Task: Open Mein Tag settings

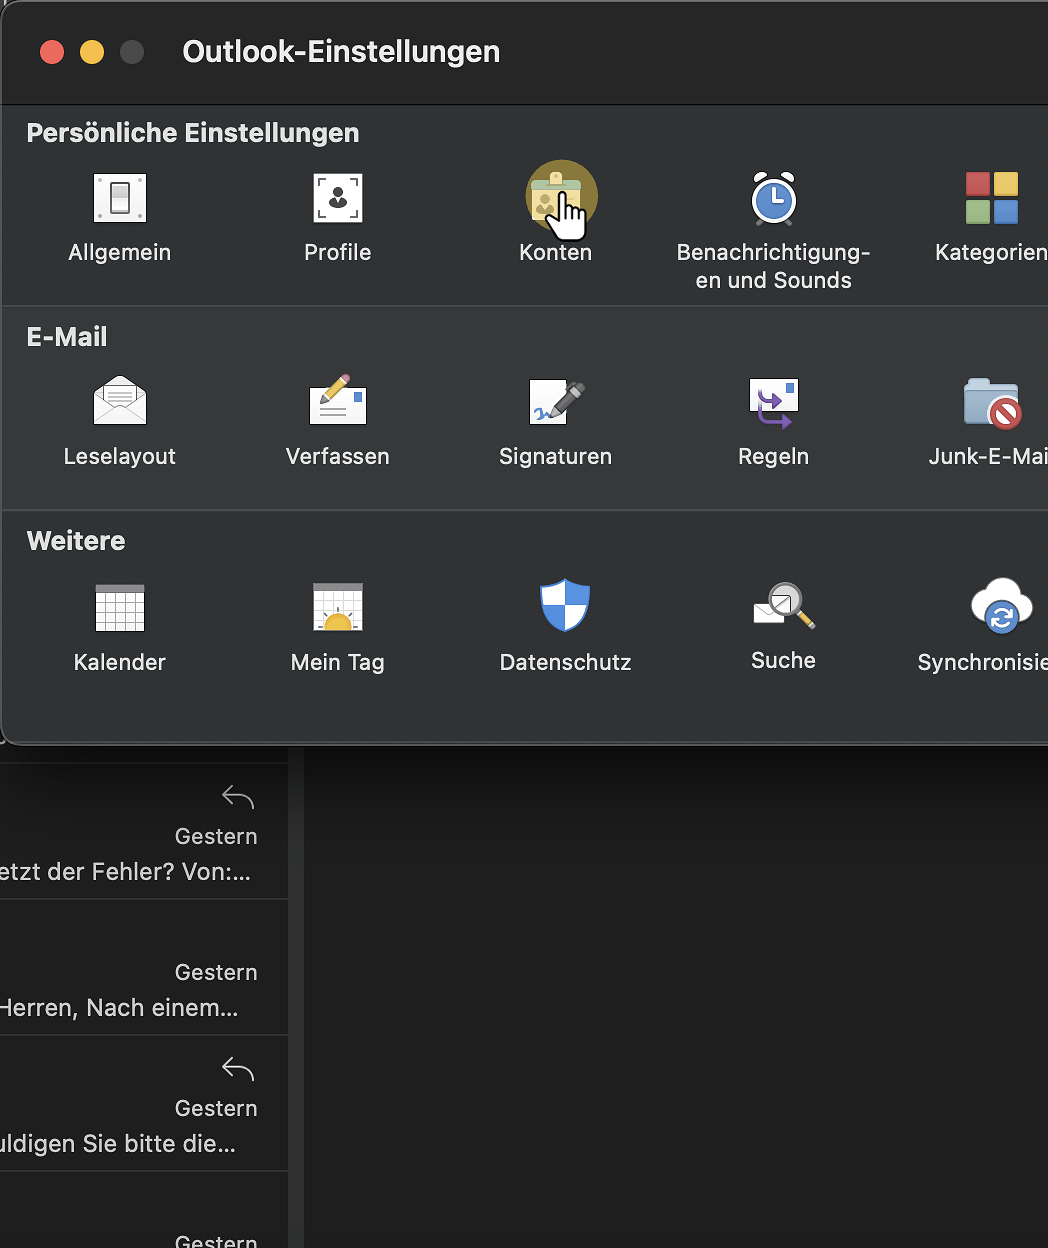Action: pos(337,608)
